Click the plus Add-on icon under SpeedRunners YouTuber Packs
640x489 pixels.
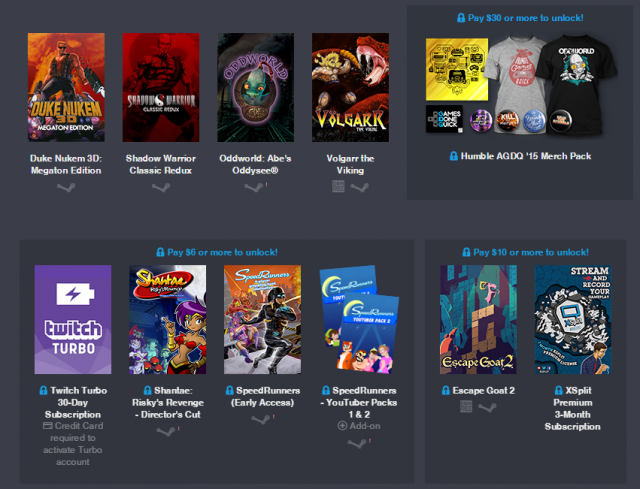tap(342, 425)
